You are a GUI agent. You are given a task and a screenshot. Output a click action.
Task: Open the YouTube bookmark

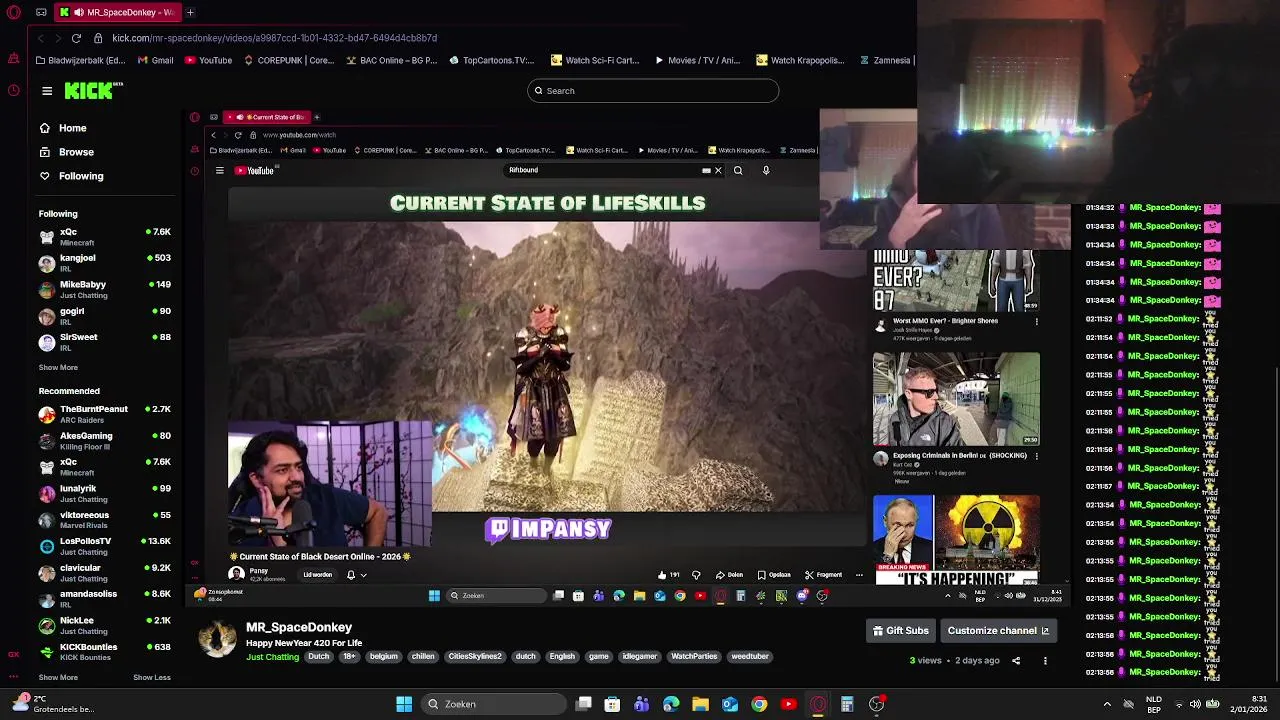208,60
